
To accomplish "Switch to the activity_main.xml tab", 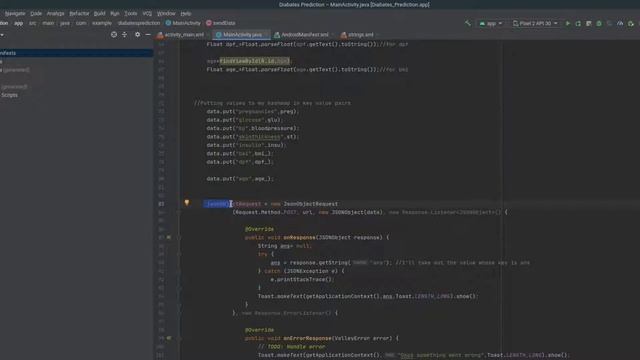I will click(x=181, y=35).
